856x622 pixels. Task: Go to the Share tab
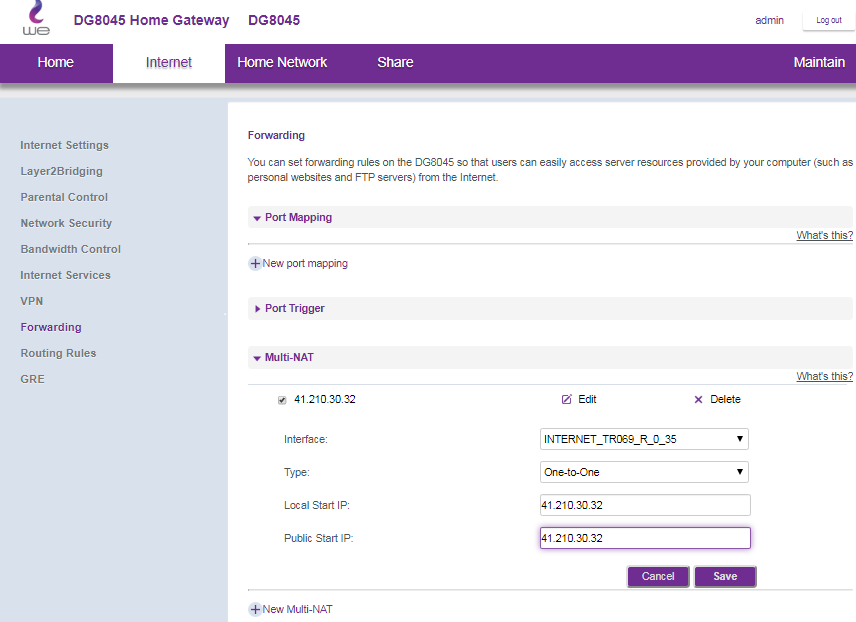click(x=395, y=63)
